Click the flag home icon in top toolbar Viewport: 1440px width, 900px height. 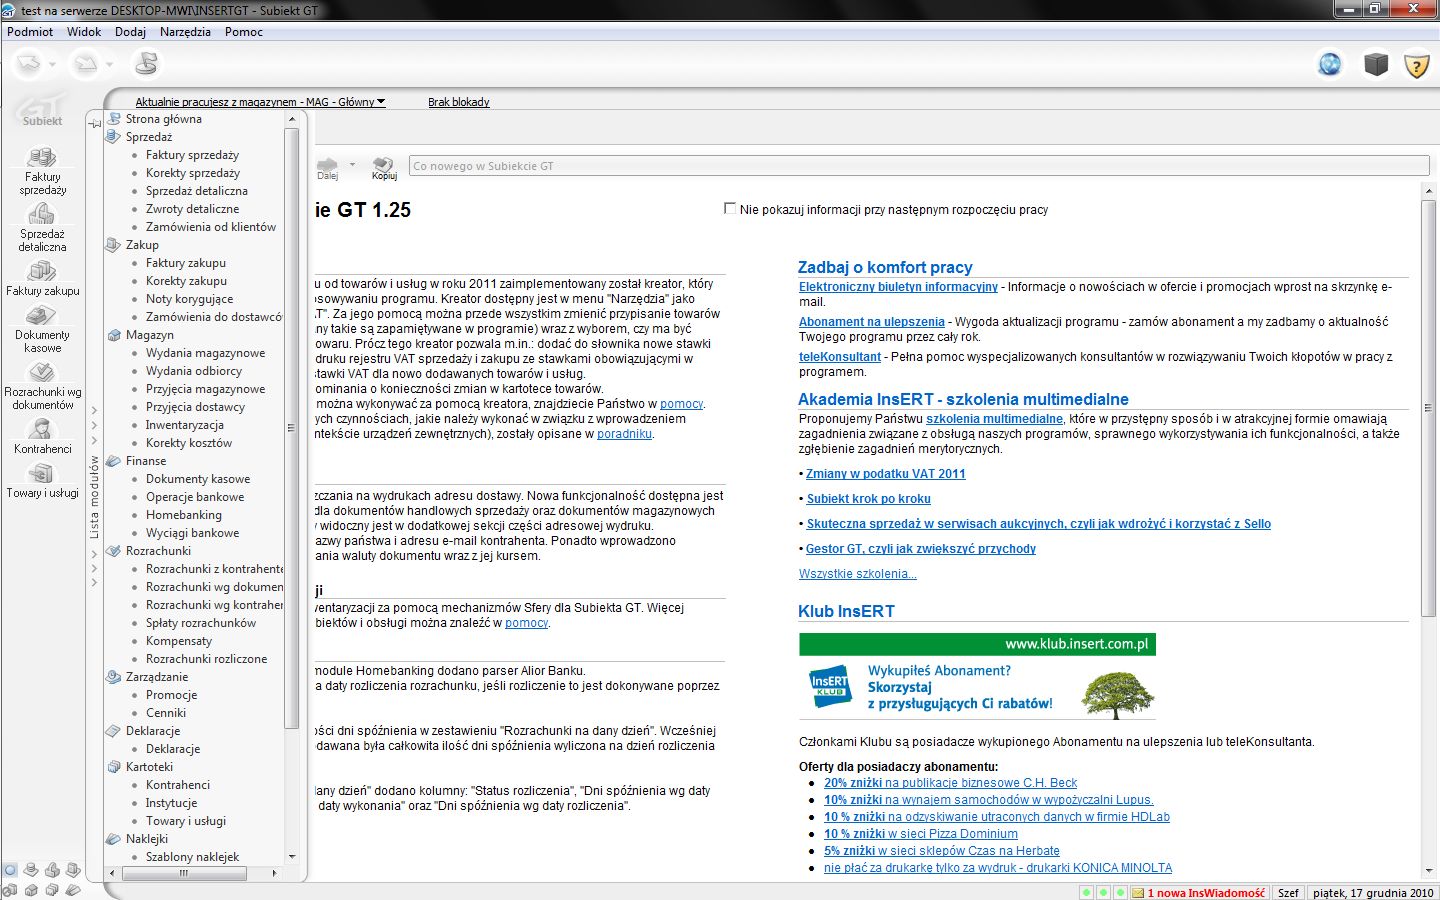(x=146, y=64)
